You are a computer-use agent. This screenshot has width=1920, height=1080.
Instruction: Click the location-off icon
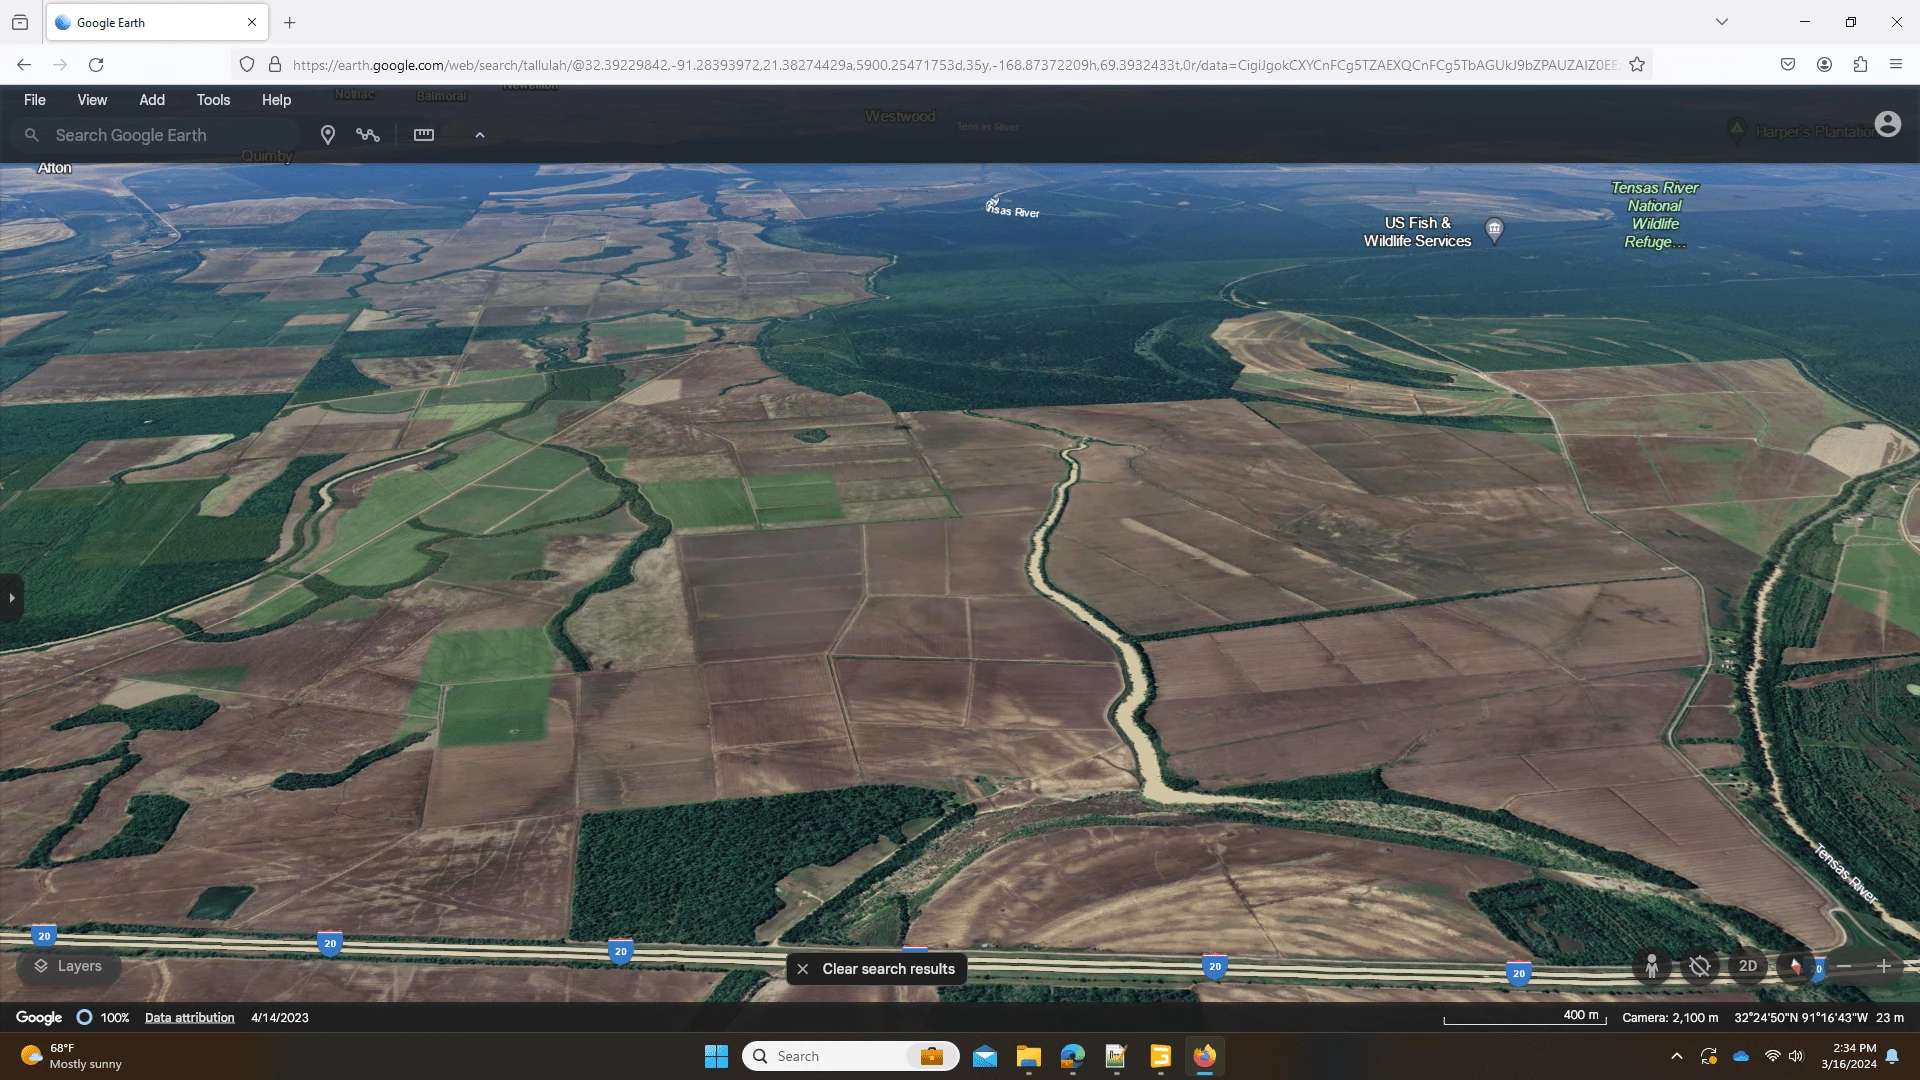(x=1700, y=966)
